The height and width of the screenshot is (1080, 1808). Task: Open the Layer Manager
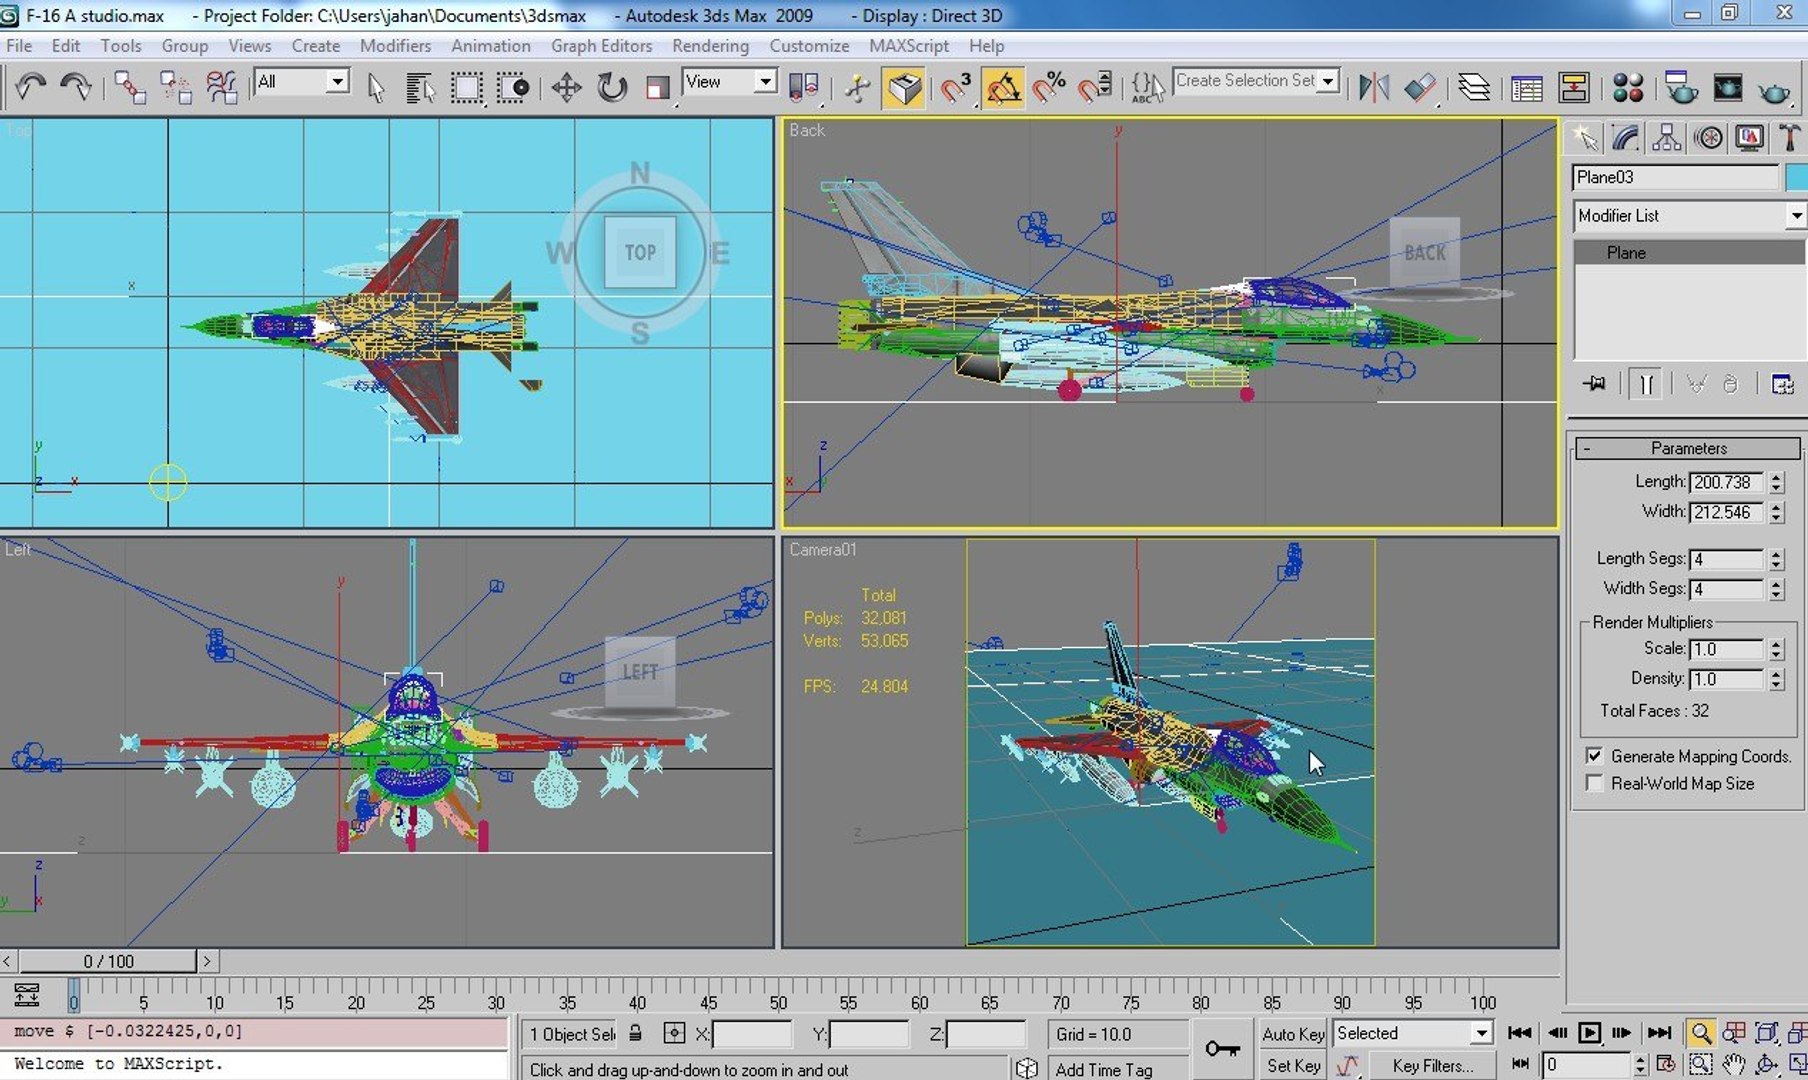click(x=1473, y=88)
